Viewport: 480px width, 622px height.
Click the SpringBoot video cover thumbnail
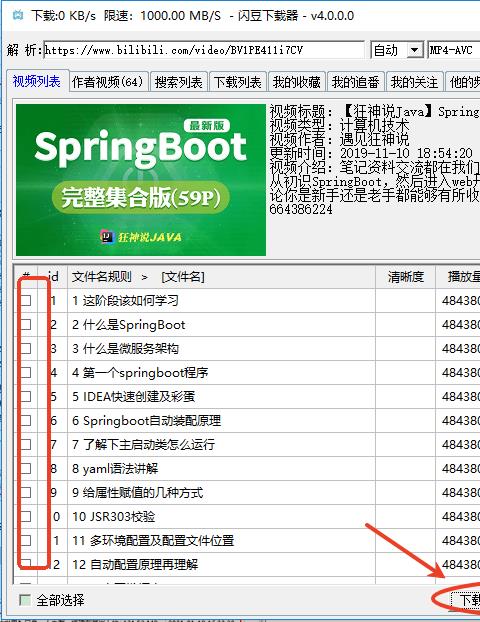(141, 180)
